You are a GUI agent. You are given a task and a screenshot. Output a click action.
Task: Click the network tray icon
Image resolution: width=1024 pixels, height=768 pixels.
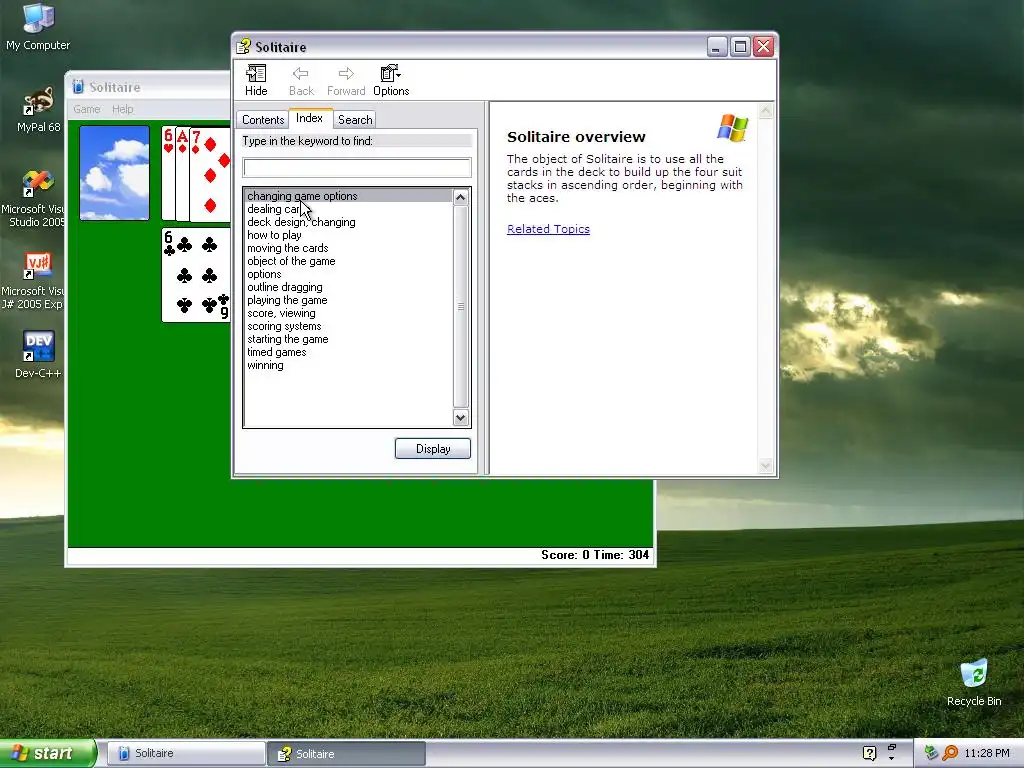(931, 753)
